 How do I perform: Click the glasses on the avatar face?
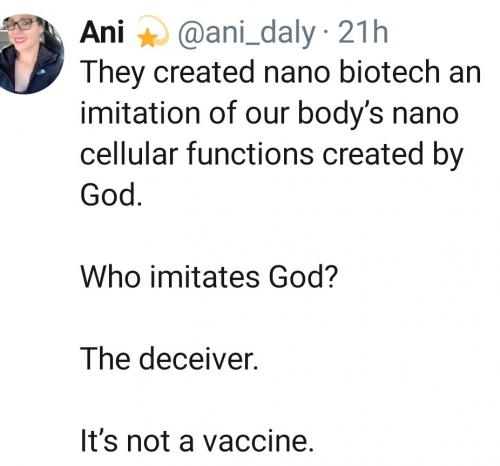(22, 25)
